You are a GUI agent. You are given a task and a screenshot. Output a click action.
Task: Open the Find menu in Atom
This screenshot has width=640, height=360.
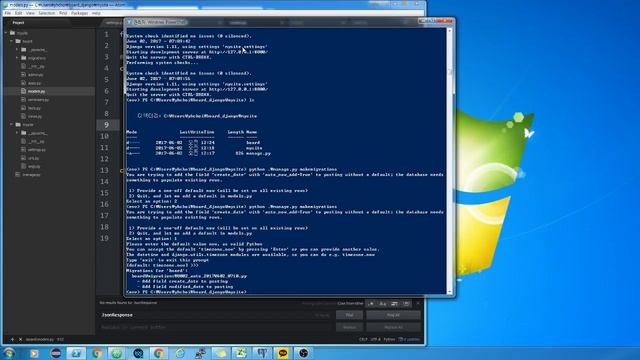[63, 13]
